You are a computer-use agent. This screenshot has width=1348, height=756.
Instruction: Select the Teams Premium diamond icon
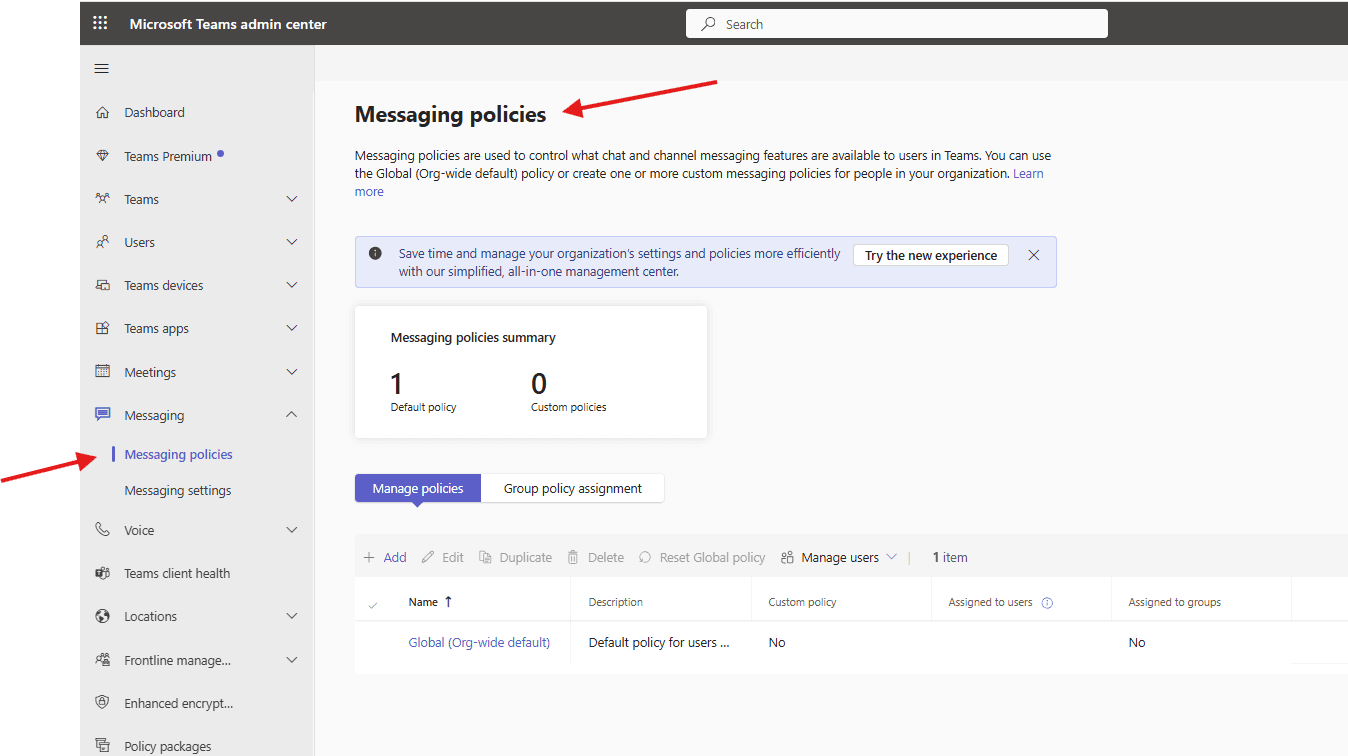click(x=101, y=155)
